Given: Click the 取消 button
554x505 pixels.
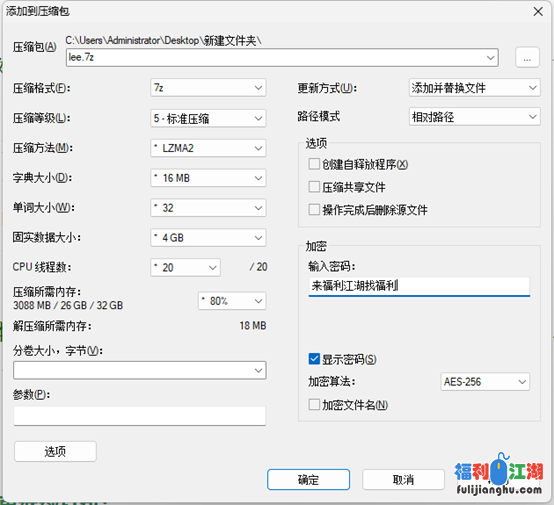Looking at the screenshot, I should point(403,480).
